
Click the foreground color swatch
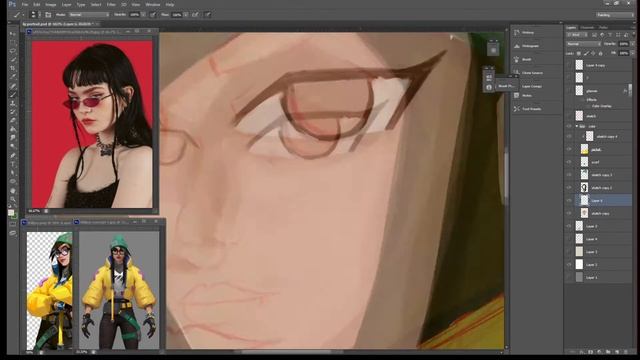[x=11, y=213]
